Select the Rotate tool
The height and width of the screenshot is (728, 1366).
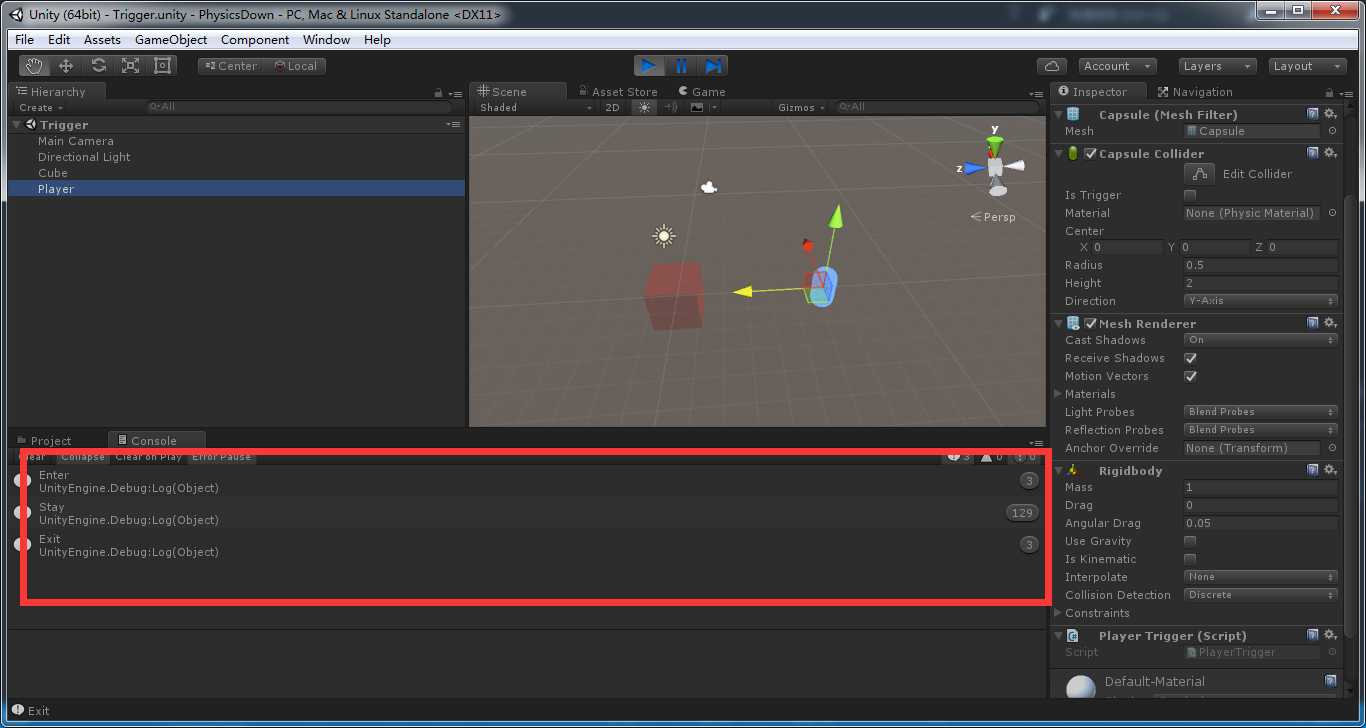coord(98,66)
